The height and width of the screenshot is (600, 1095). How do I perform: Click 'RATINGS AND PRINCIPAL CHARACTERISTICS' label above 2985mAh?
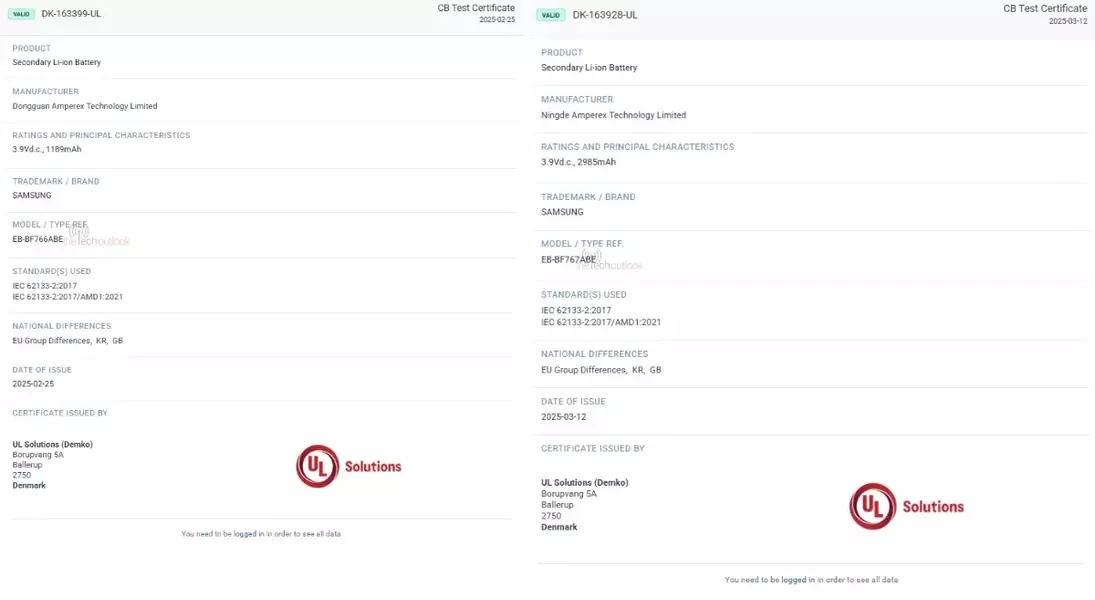[x=638, y=147]
